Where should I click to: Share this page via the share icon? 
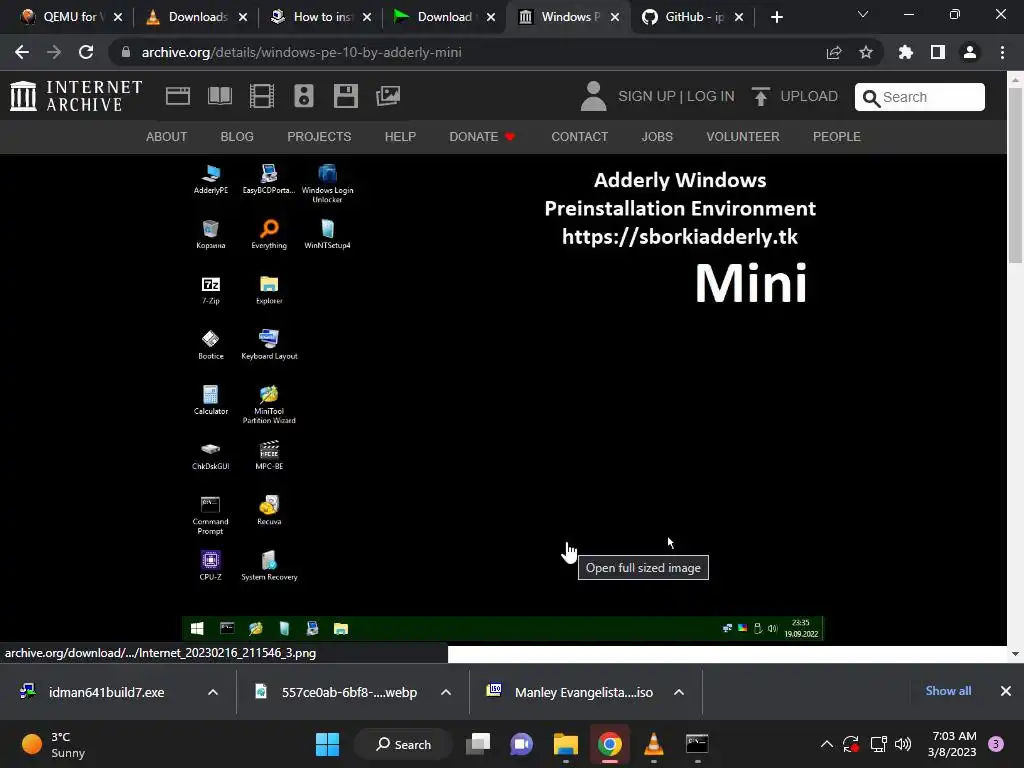coord(834,52)
